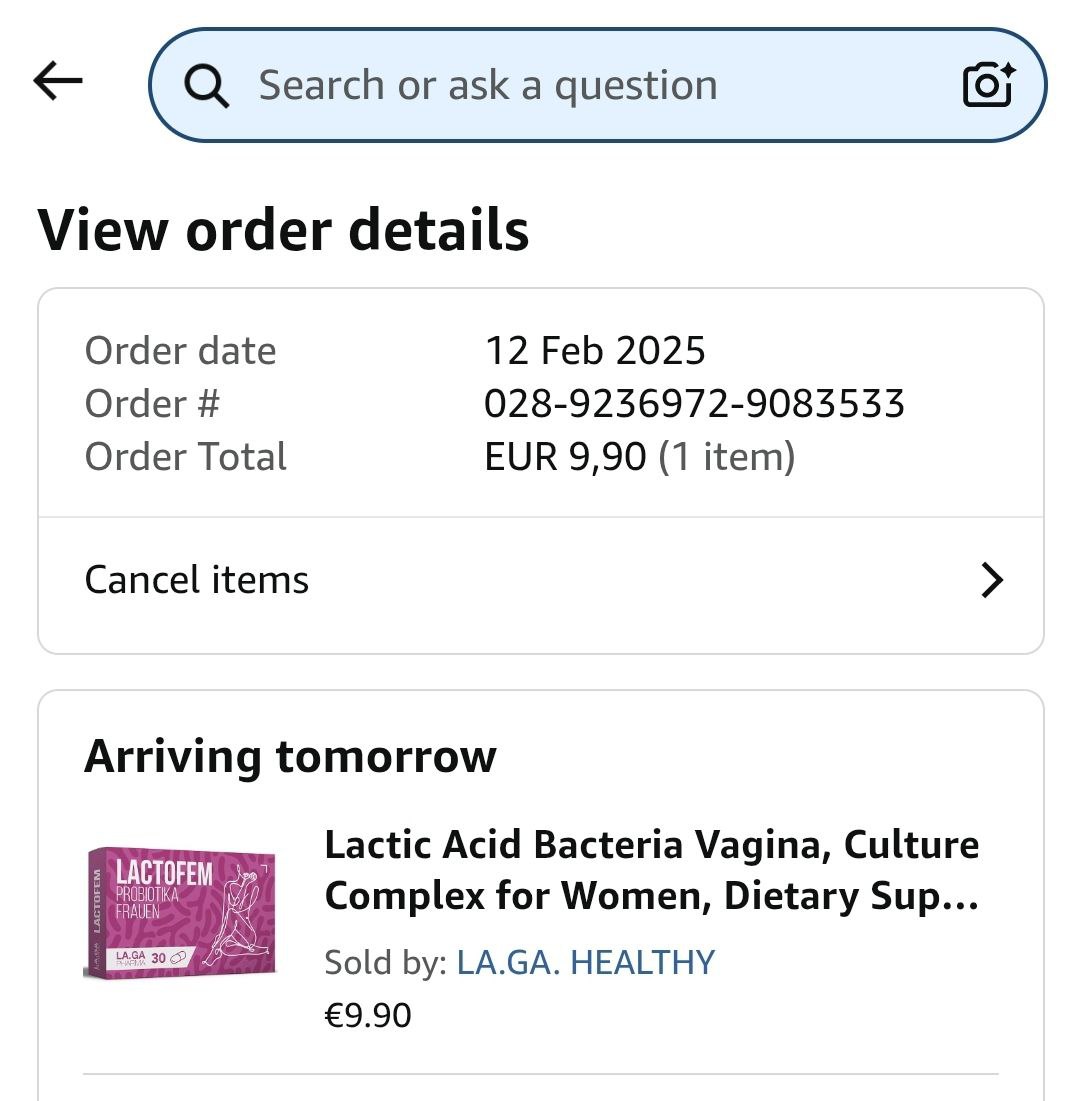Tap the back arrow icon
Screen dimensions: 1080x1101
(x=58, y=82)
